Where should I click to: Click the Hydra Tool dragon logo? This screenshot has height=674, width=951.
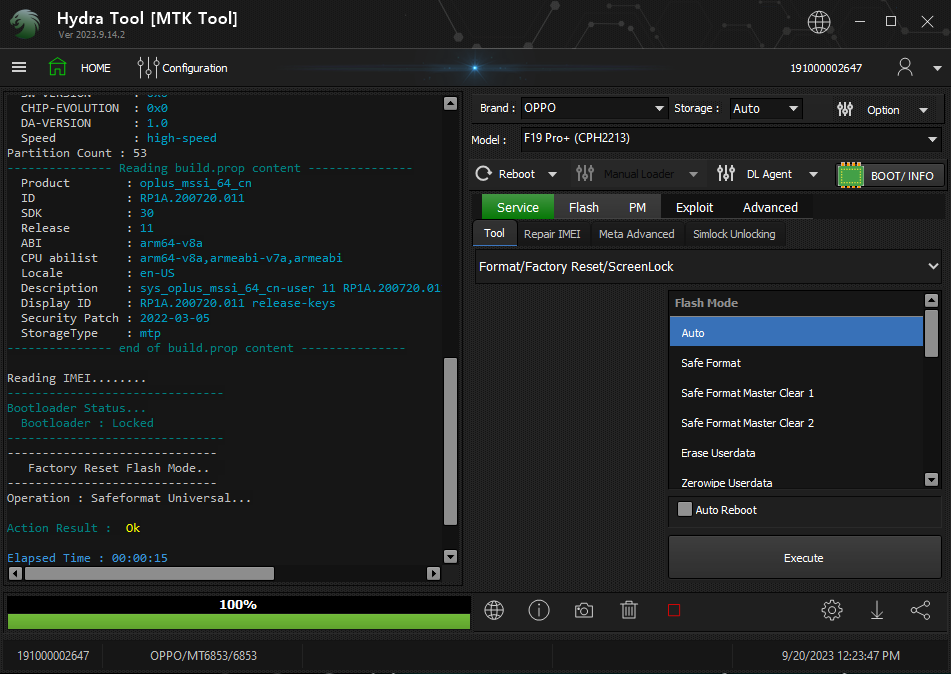(25, 24)
